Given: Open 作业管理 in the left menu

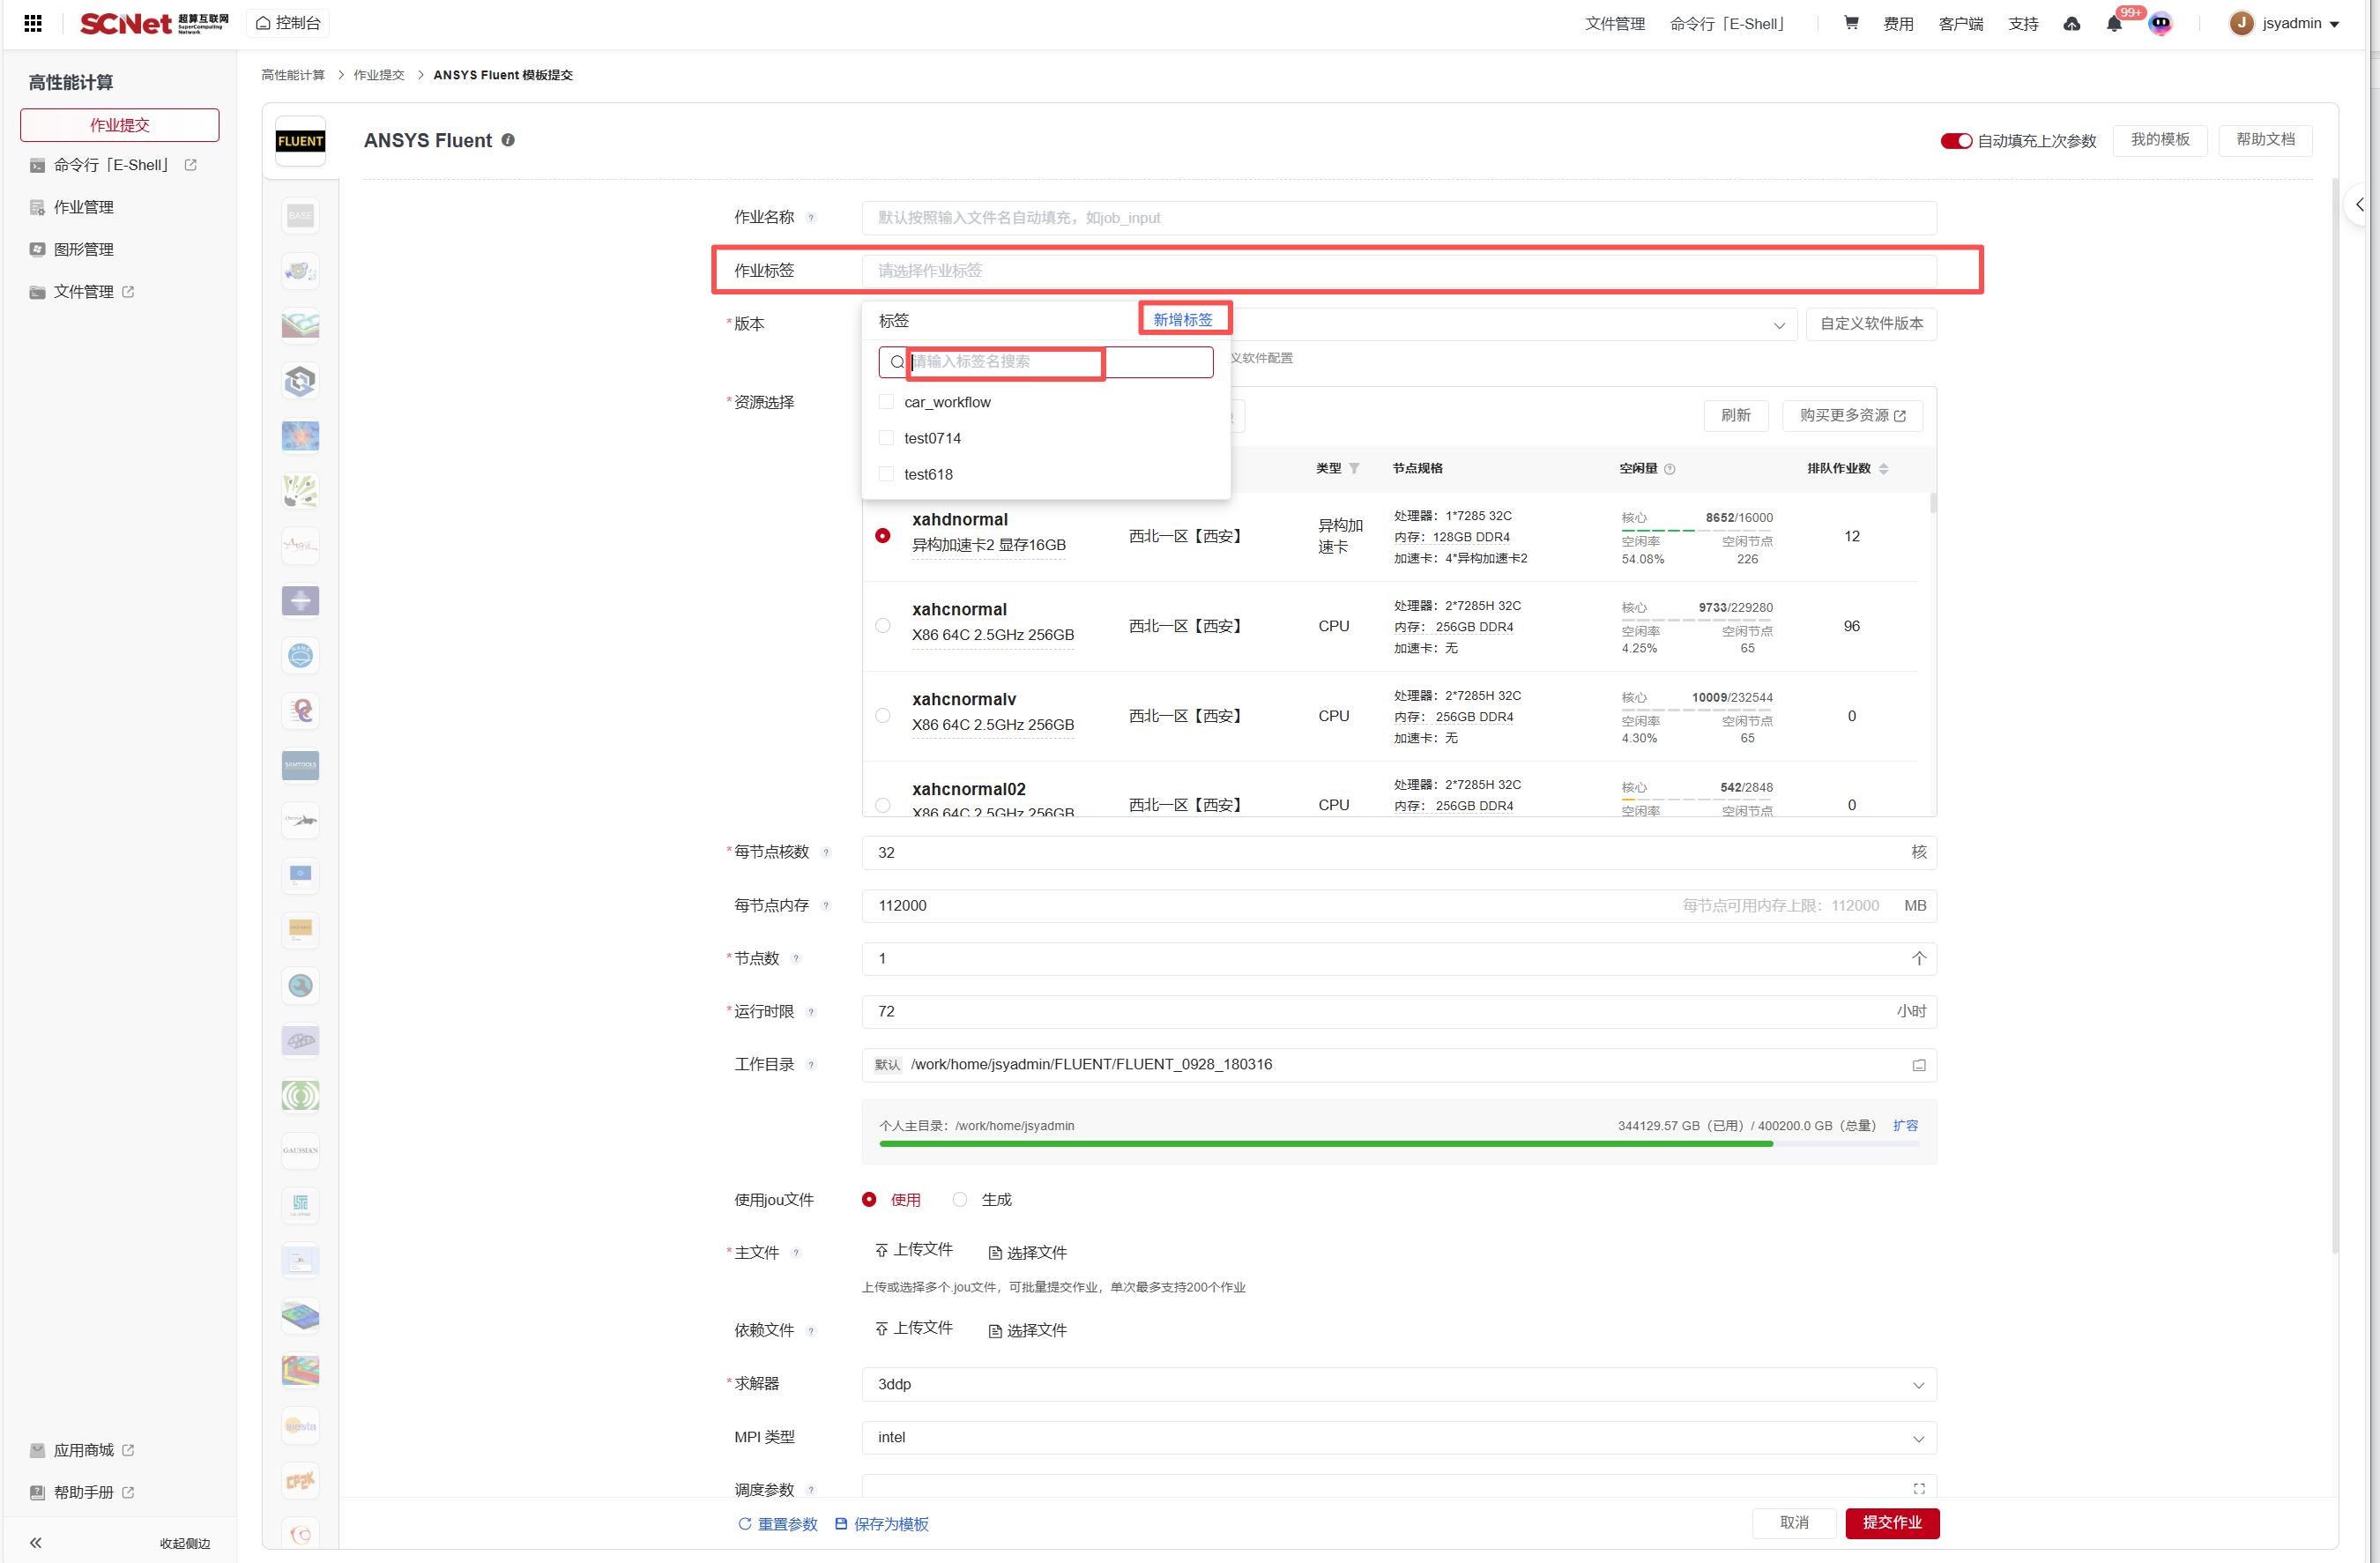Looking at the screenshot, I should pos(83,207).
